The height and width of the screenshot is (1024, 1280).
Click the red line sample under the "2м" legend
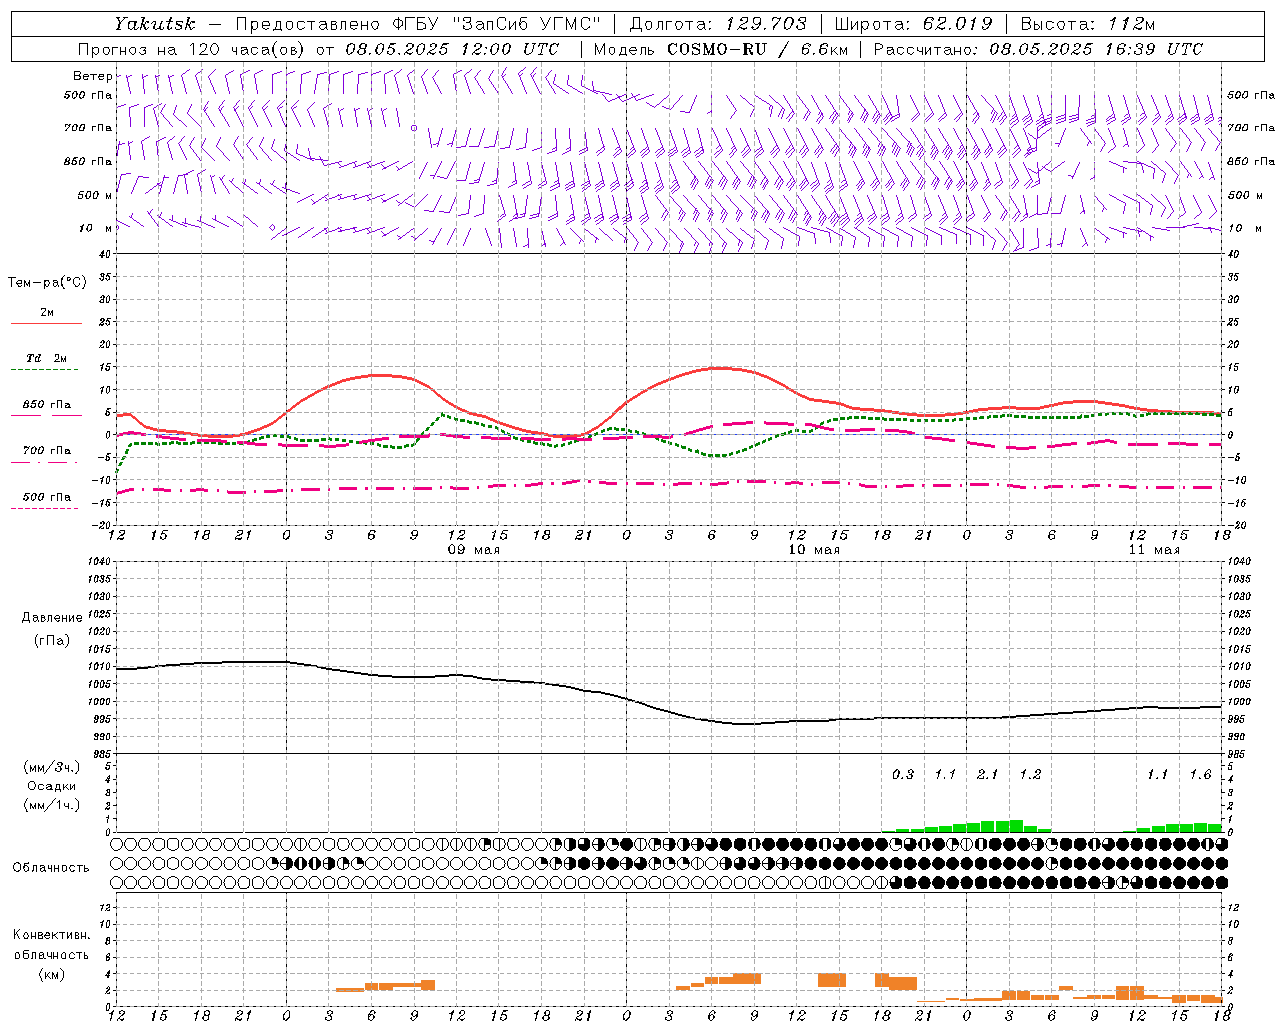pyautogui.click(x=46, y=324)
